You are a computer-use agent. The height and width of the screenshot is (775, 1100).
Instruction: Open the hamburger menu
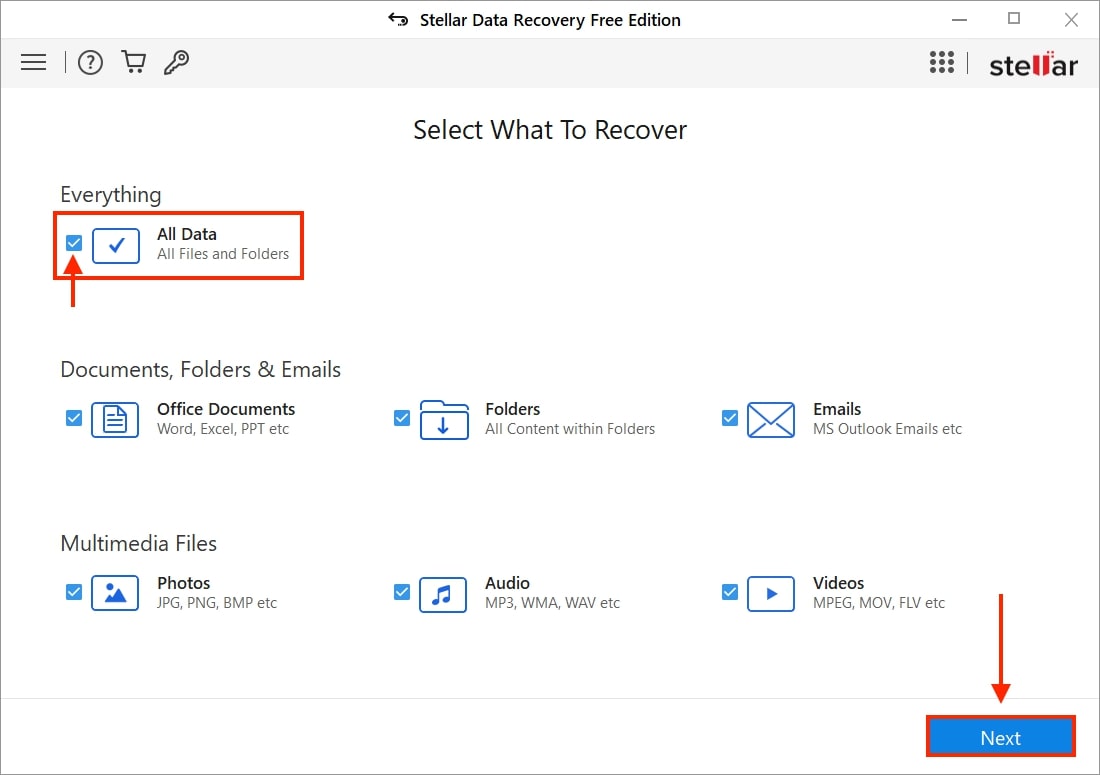[x=33, y=62]
